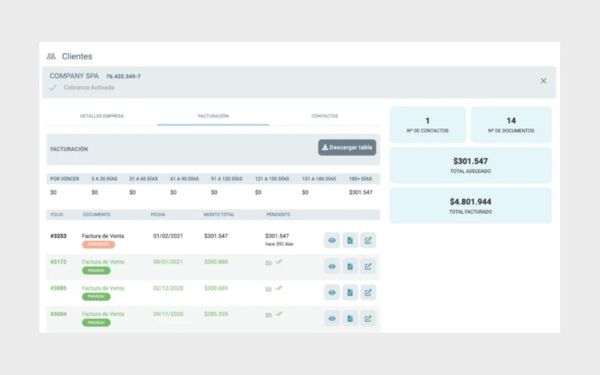Screen dimensions: 600x375
Task: Click the Cobranza Activada checkmark
Action: coord(53,87)
